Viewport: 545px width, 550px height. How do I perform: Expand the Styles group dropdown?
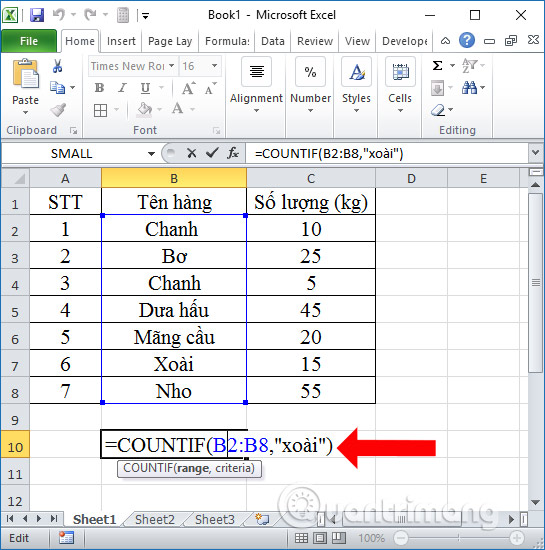[356, 110]
